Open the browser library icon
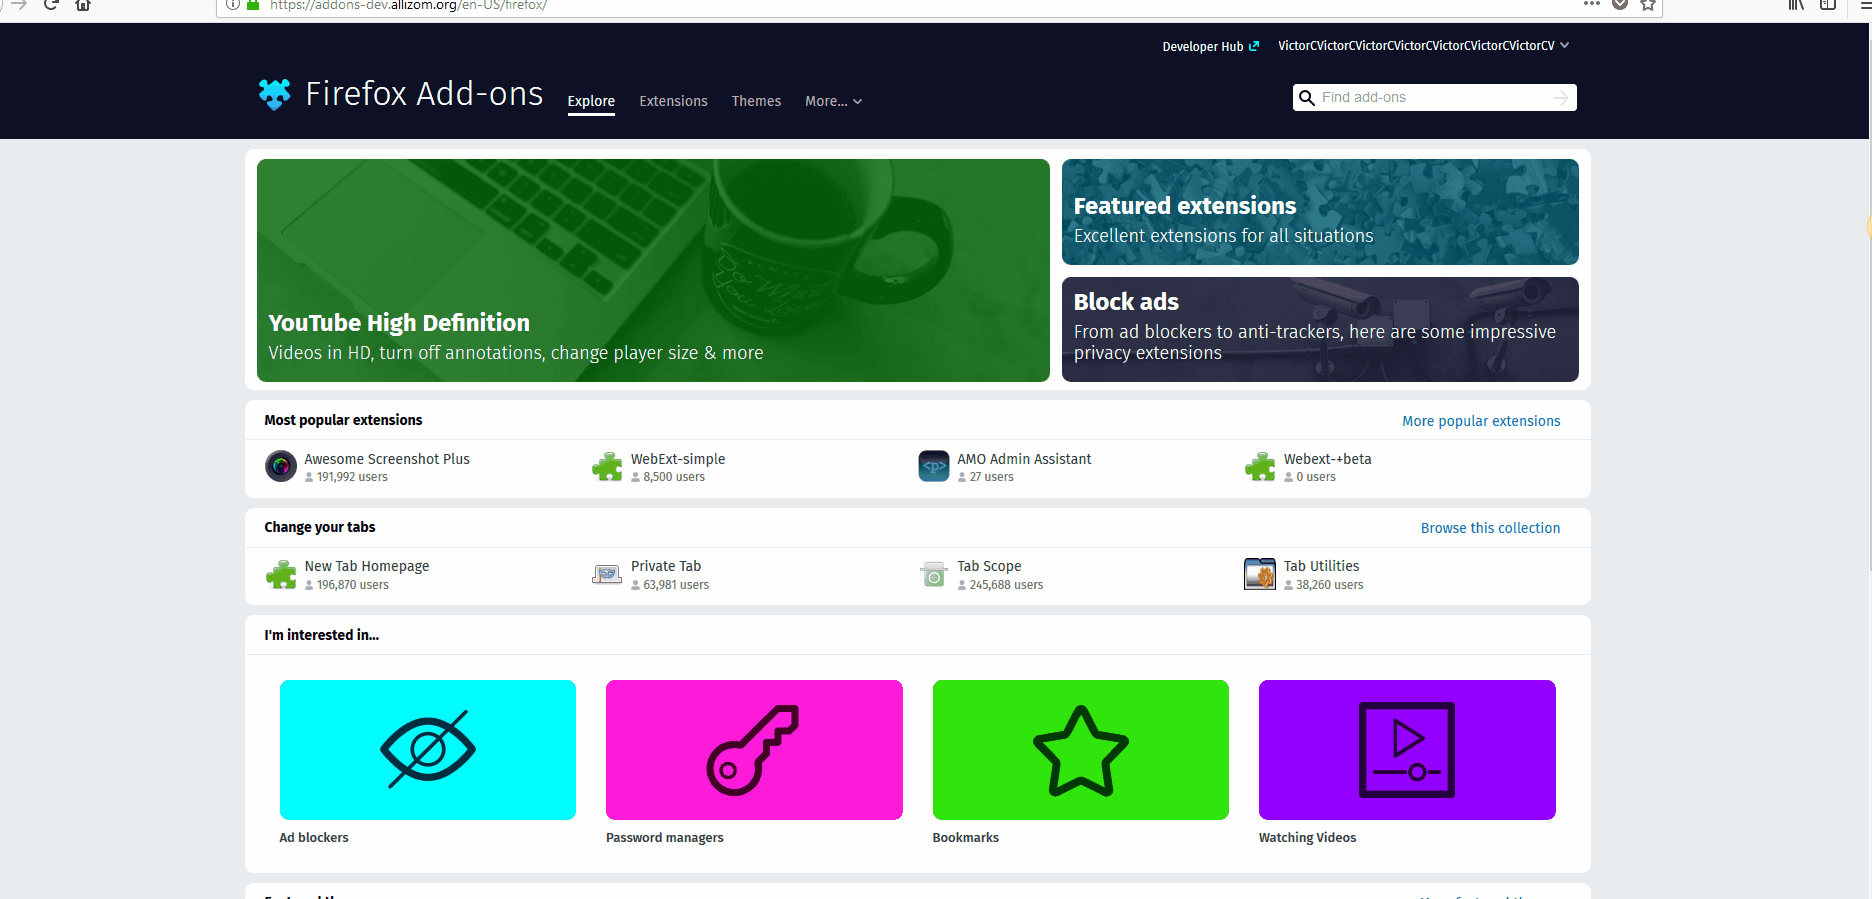1872x899 pixels. pos(1796,5)
